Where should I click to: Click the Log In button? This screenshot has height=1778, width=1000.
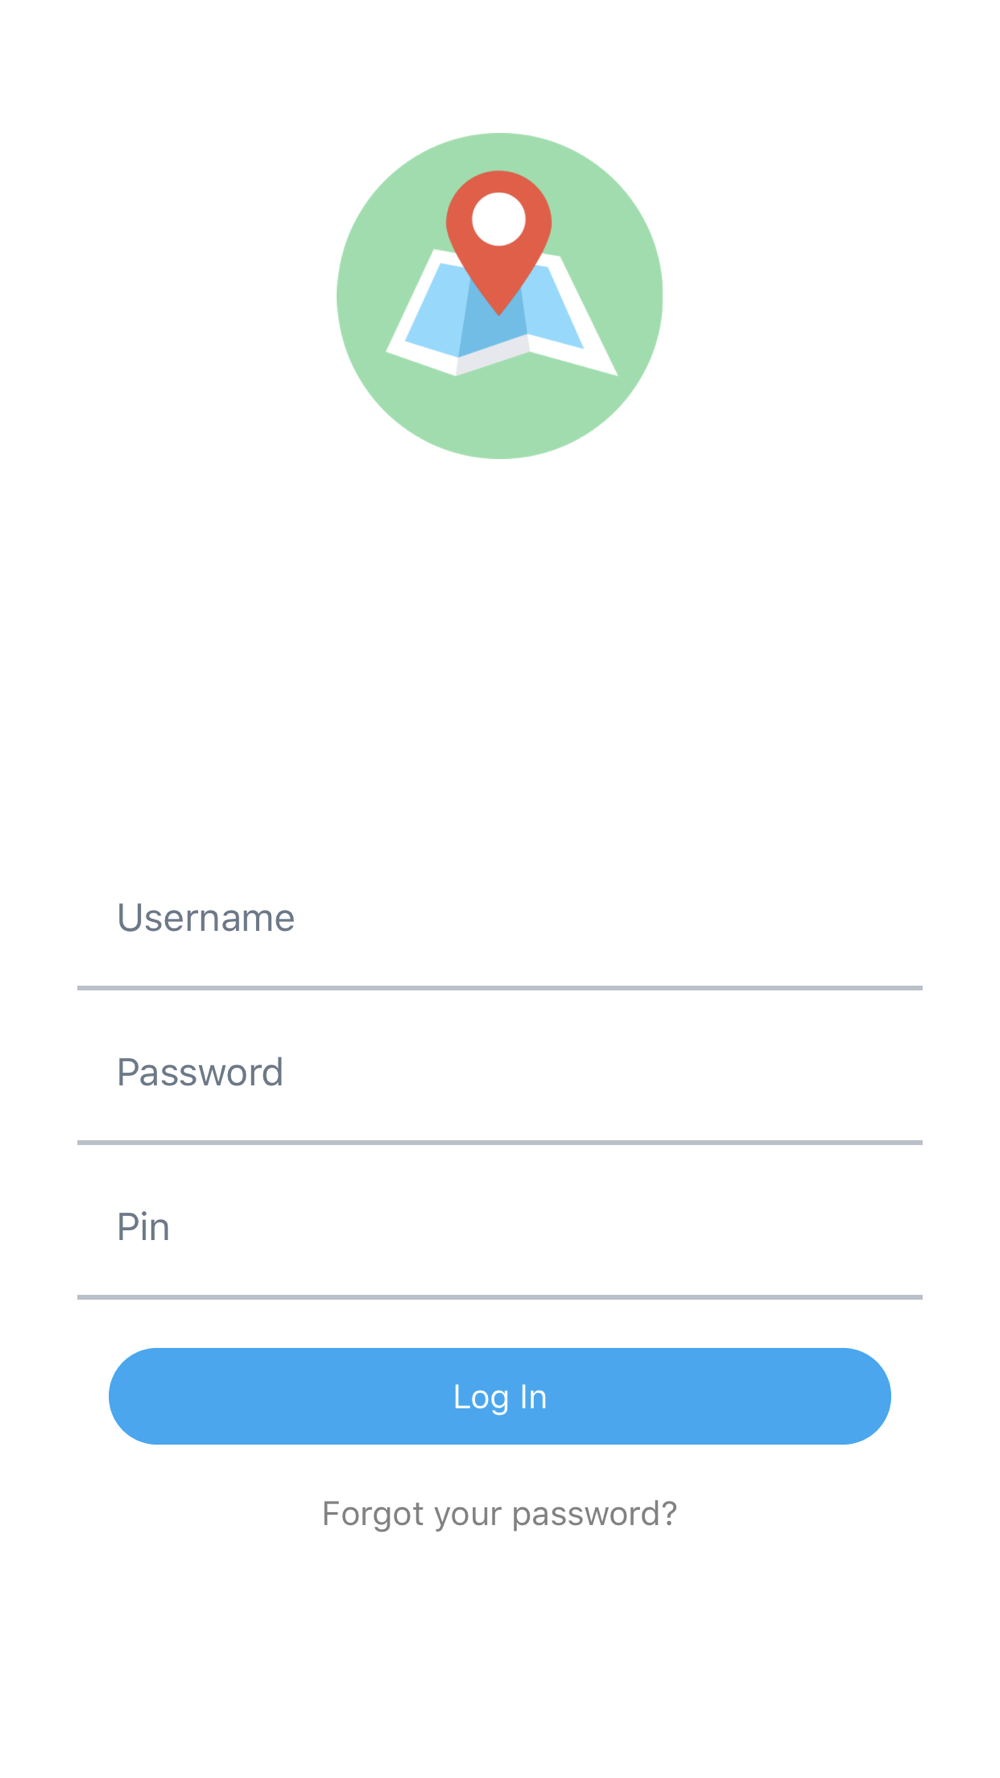500,1396
